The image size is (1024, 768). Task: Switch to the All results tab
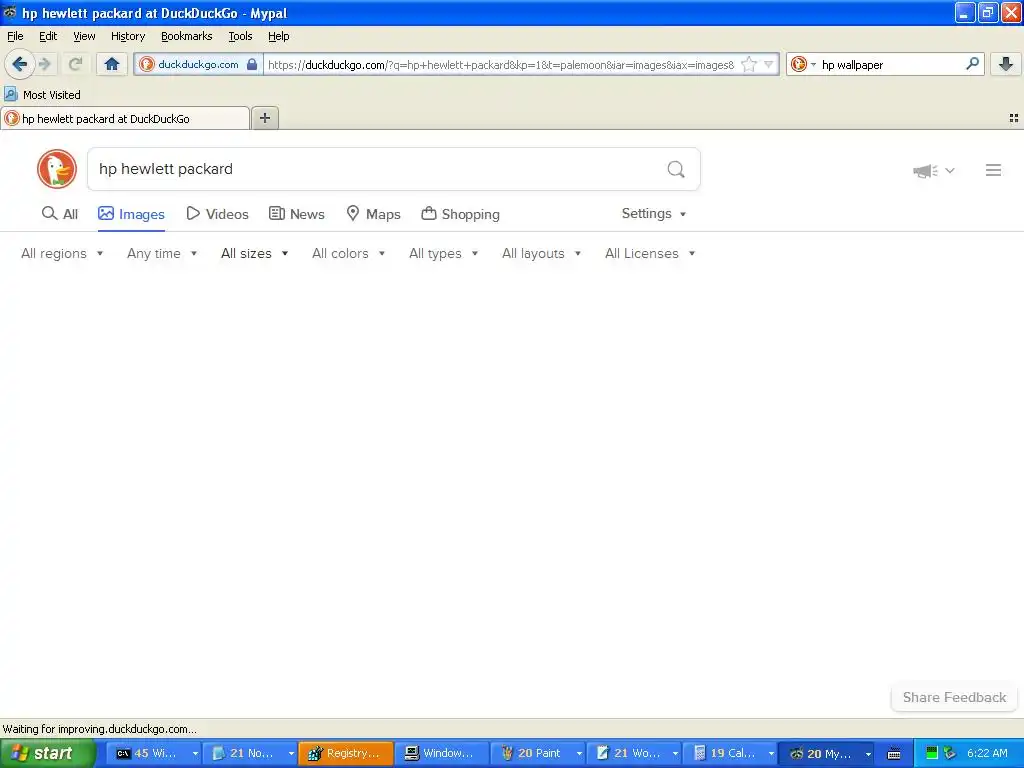pos(59,214)
